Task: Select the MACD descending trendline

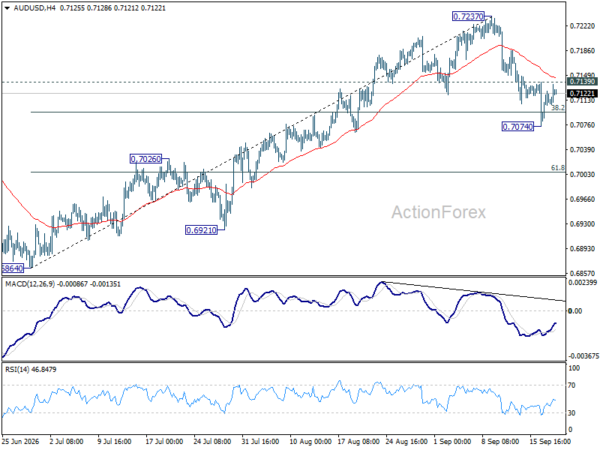Action: 474,292
